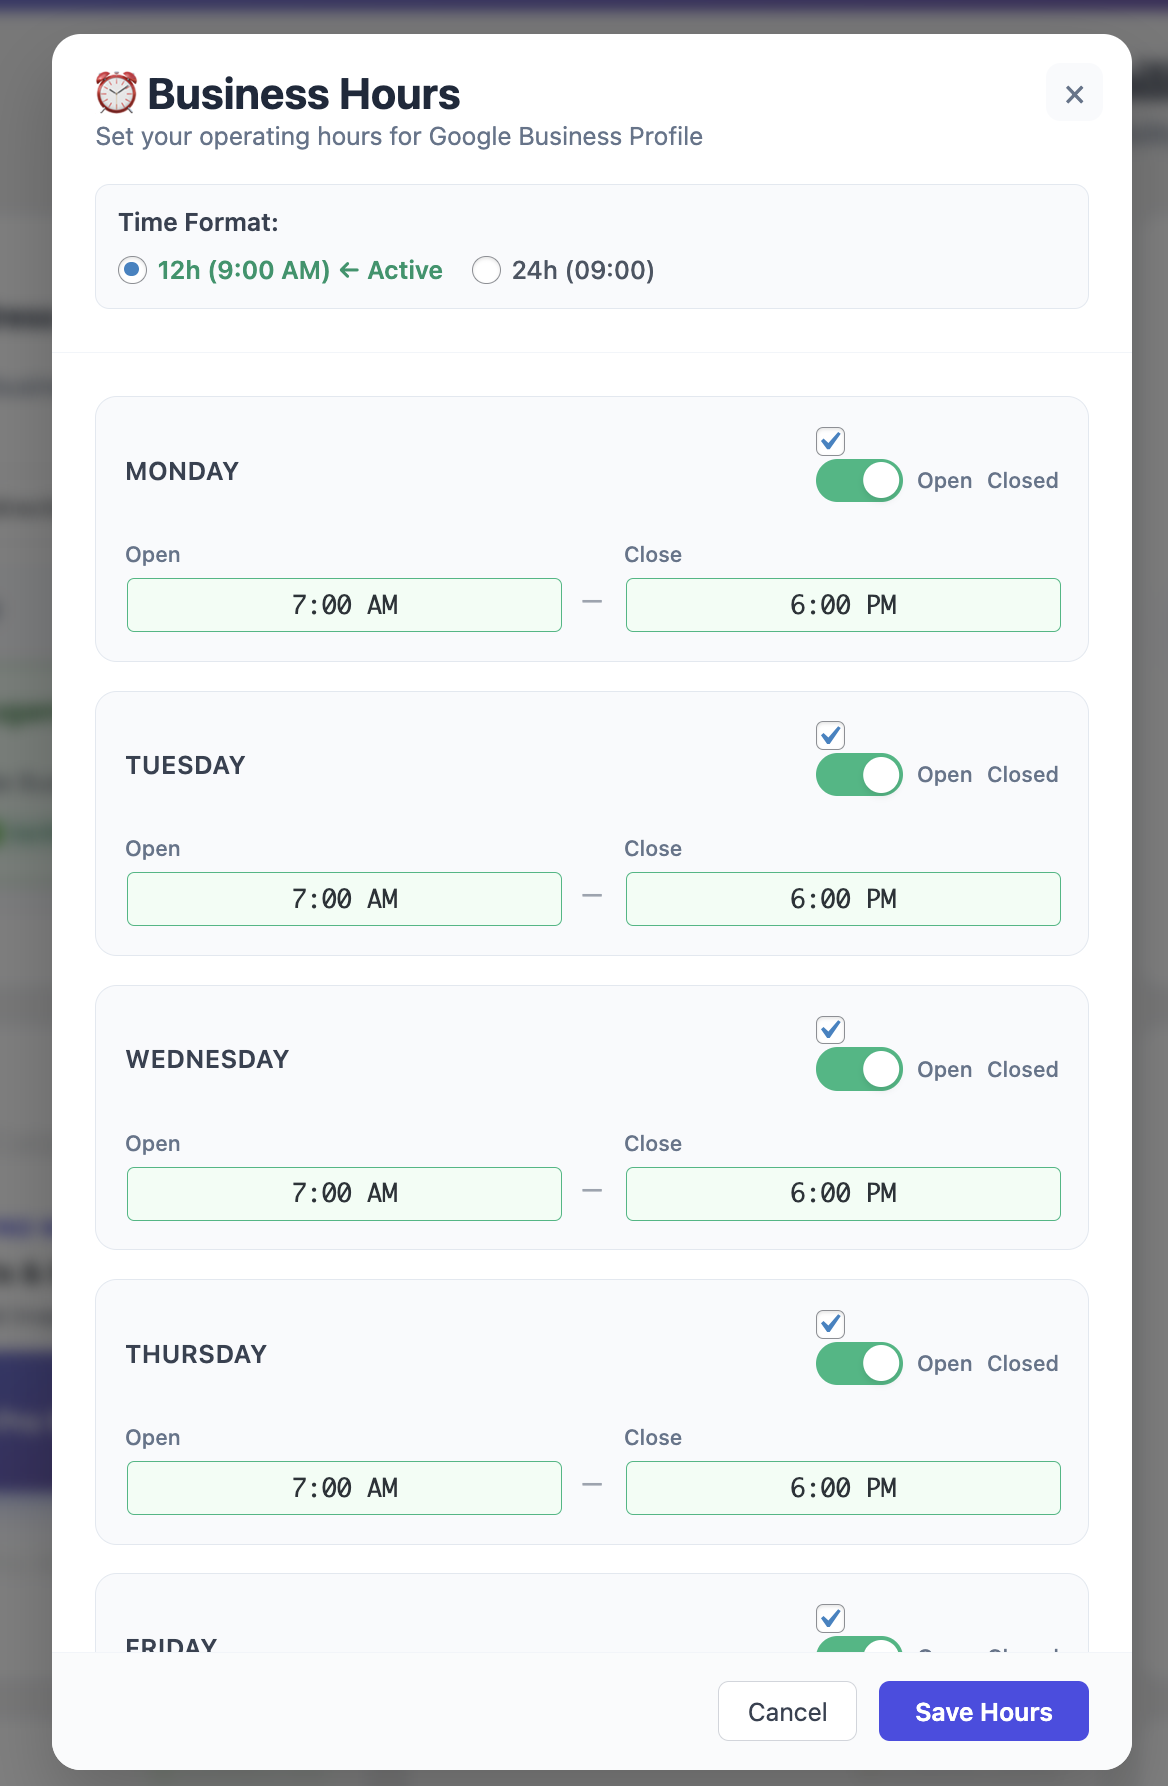Close the Business Hours dialog
Screen dimensions: 1168x1786
pyautogui.click(x=1074, y=93)
